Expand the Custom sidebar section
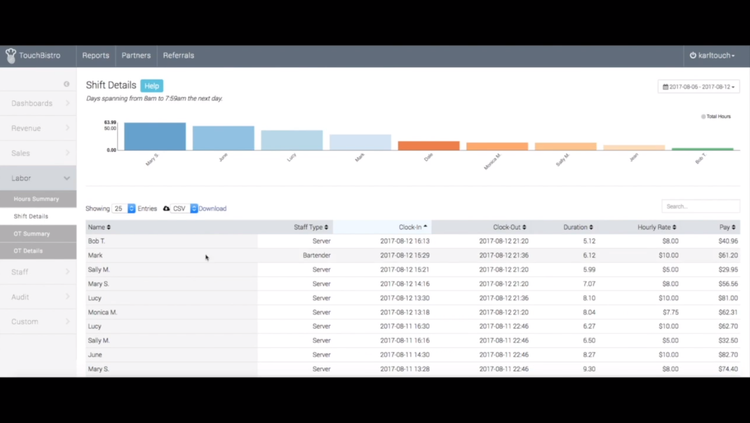The width and height of the screenshot is (750, 423). 38,322
